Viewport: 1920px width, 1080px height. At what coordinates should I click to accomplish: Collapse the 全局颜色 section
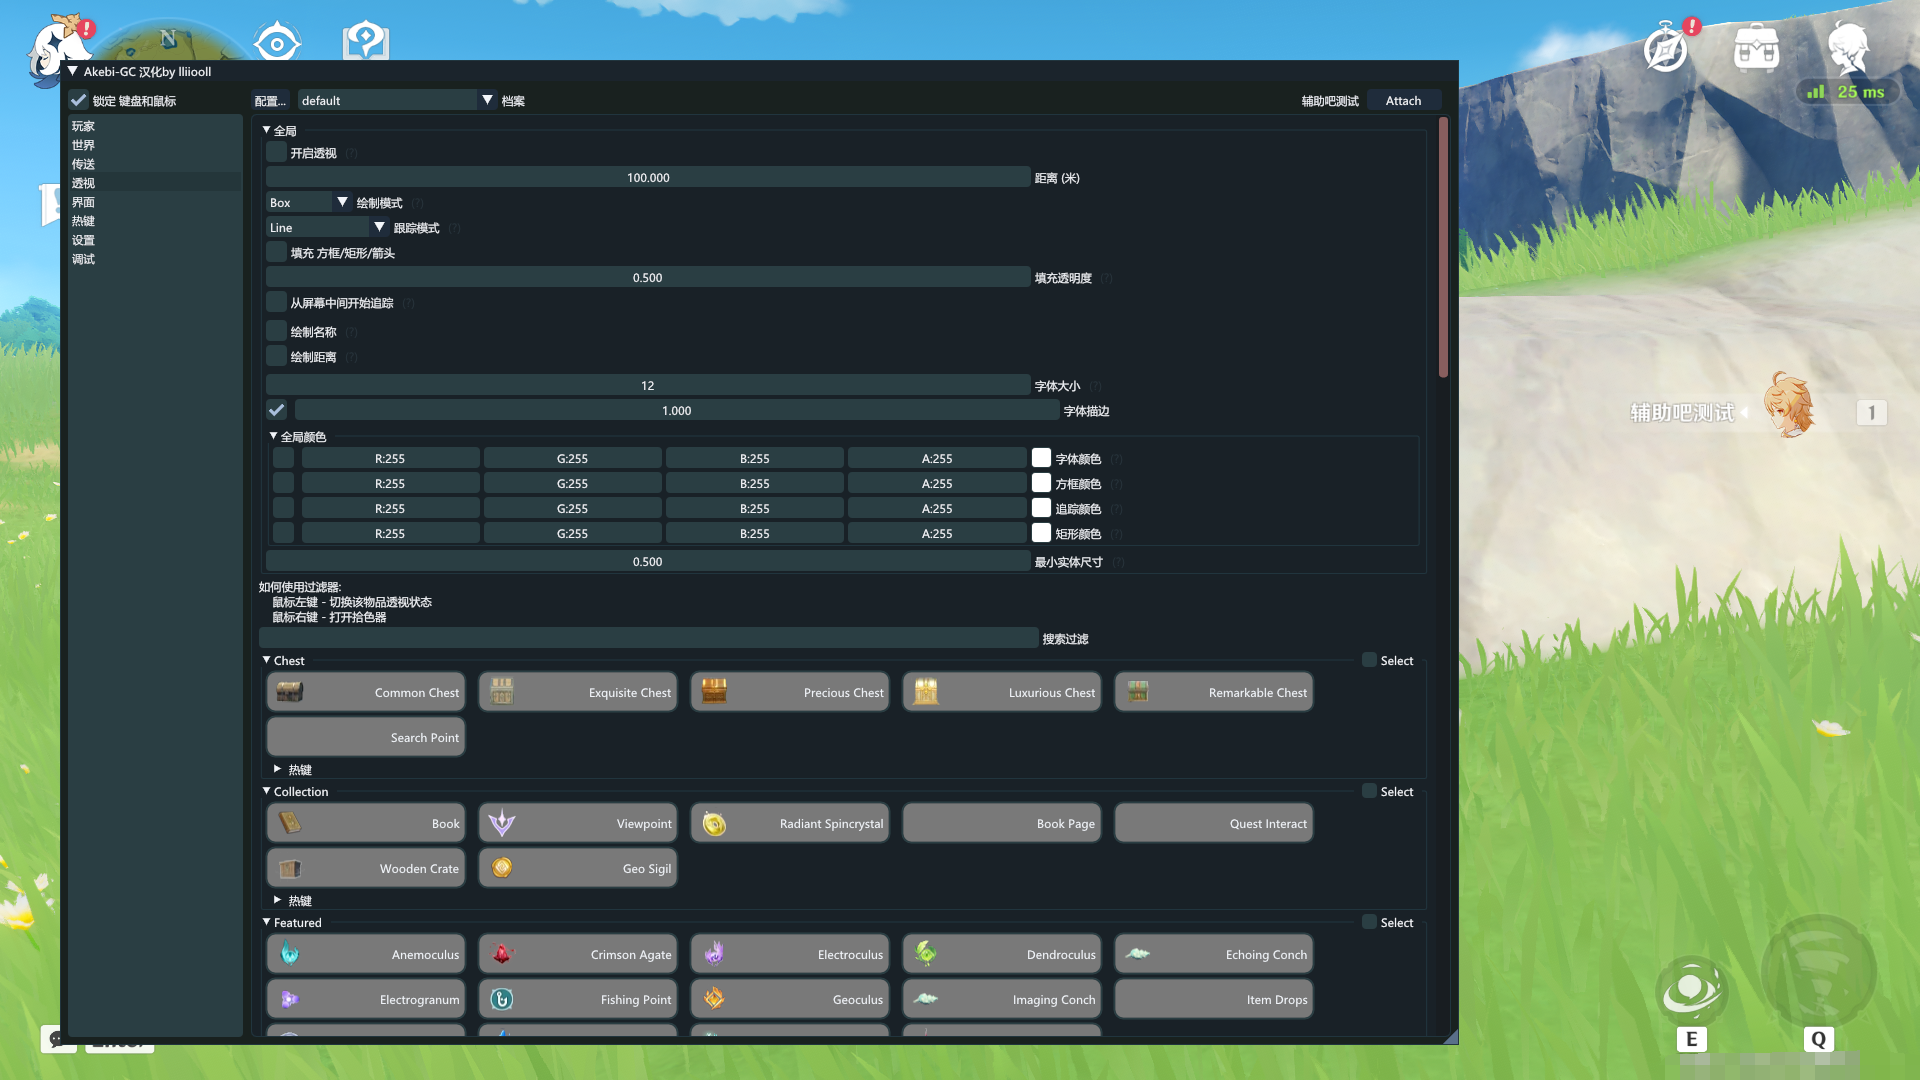click(274, 436)
